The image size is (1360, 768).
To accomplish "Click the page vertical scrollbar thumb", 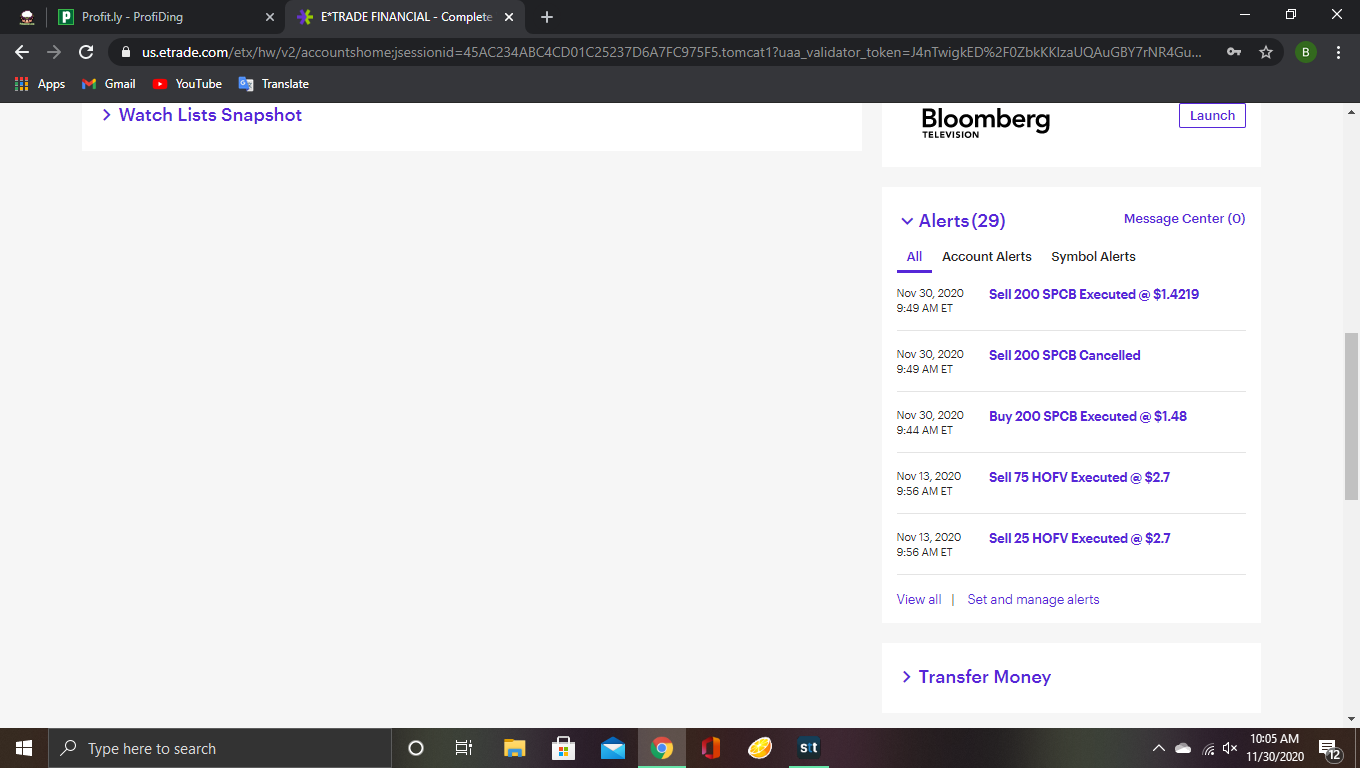I will [1352, 415].
